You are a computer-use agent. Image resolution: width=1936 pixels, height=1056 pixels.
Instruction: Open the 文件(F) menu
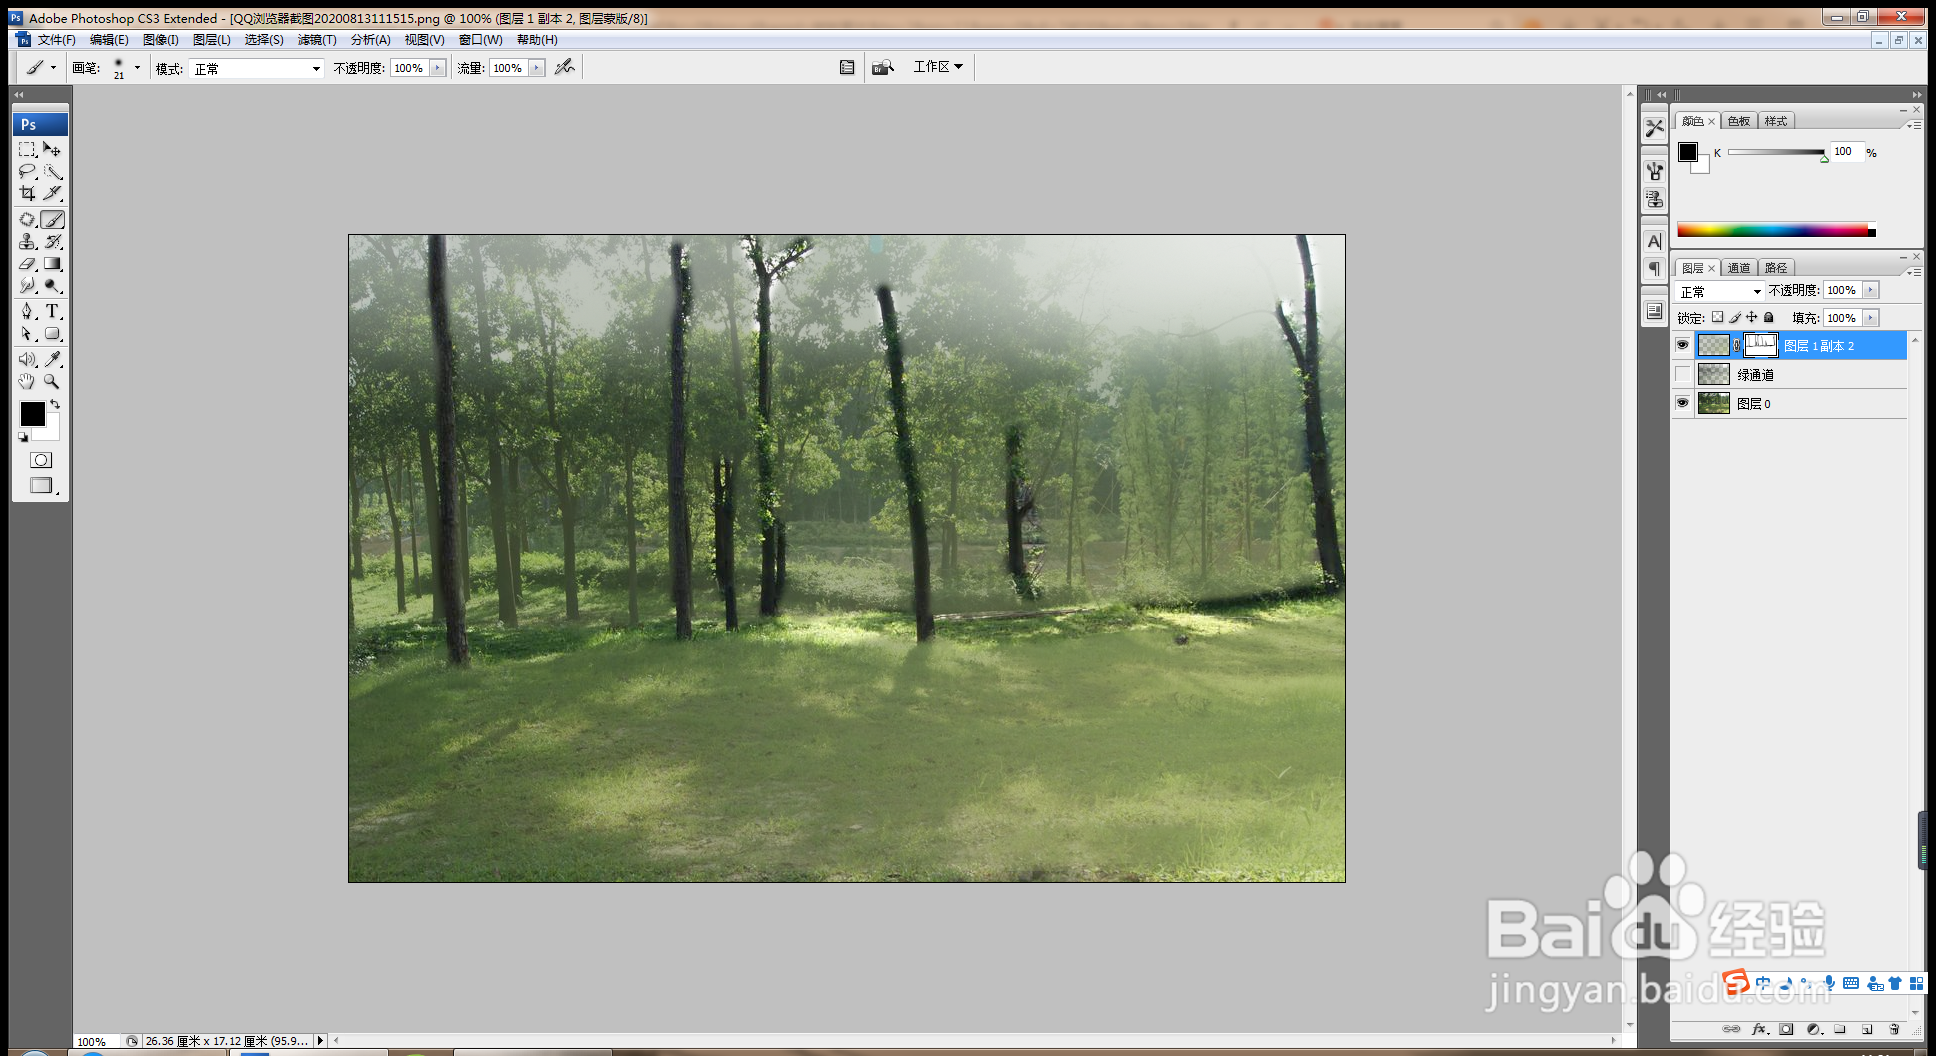point(56,40)
